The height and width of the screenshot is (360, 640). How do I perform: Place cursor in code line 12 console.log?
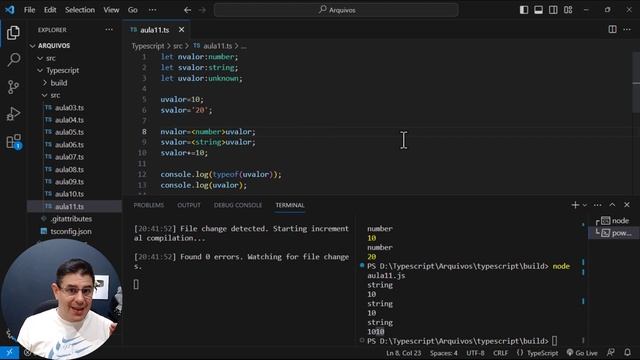(x=221, y=174)
